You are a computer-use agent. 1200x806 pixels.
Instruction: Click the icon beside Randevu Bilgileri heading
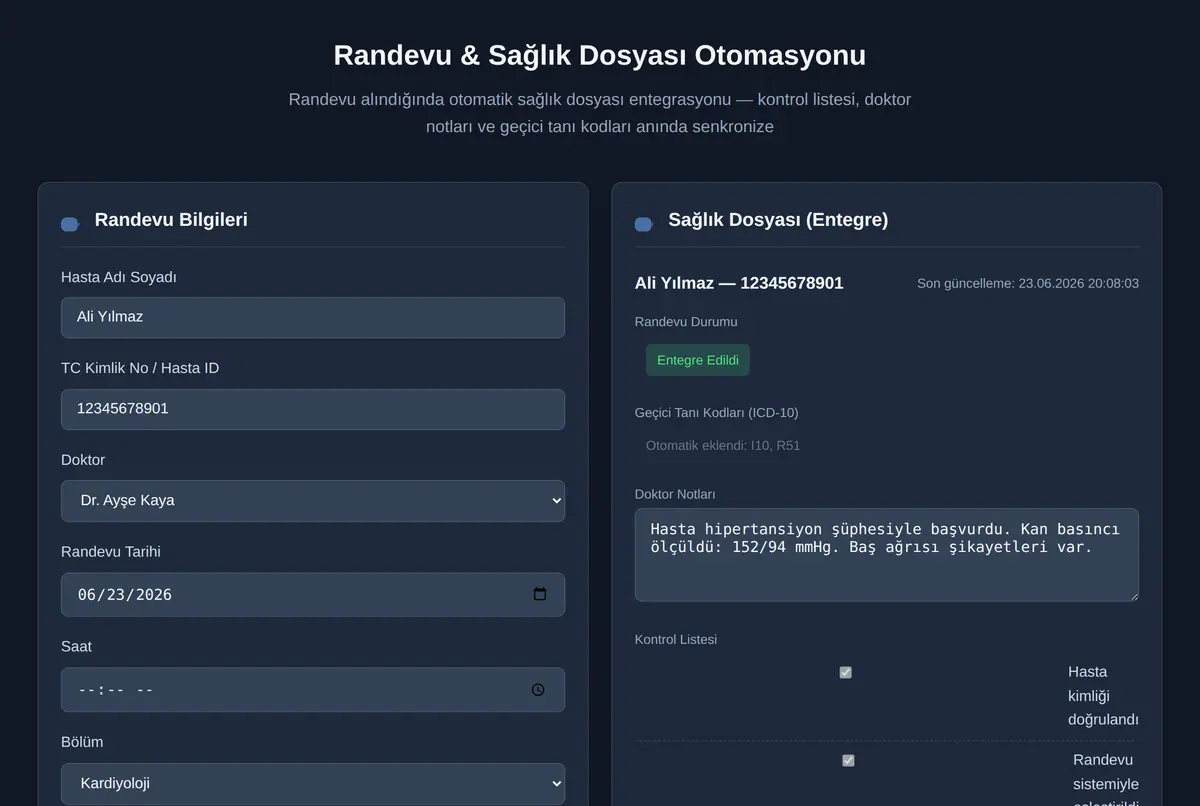coord(70,224)
